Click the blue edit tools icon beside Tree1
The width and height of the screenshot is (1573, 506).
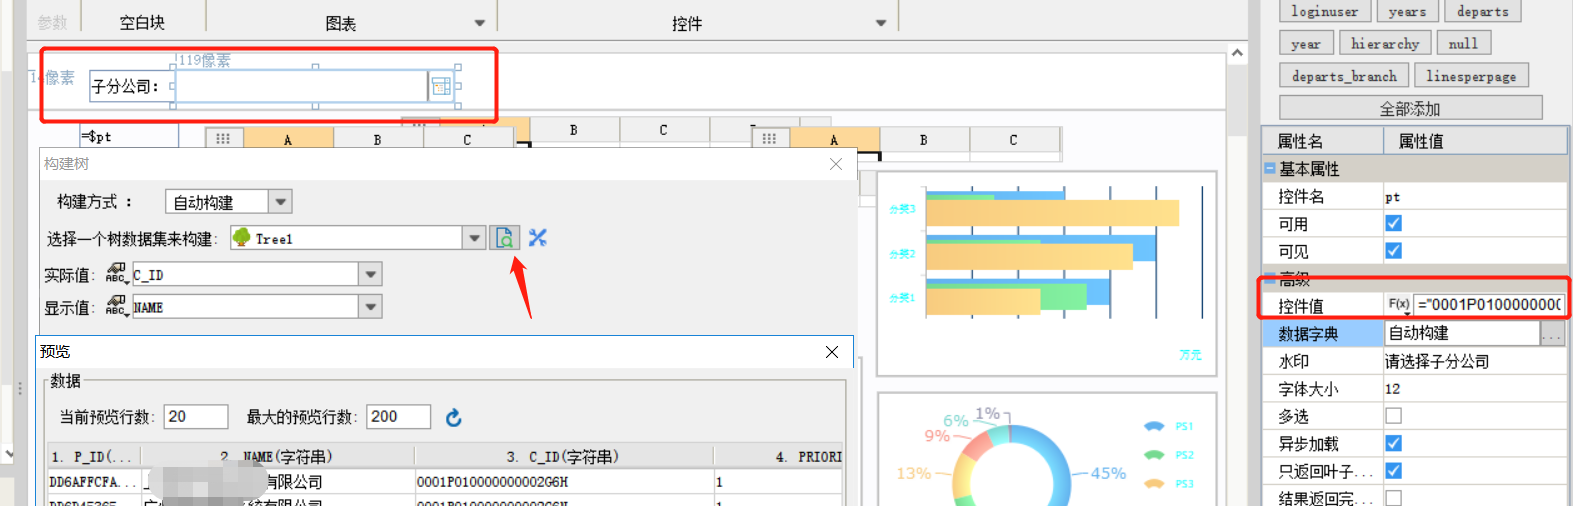click(x=538, y=238)
